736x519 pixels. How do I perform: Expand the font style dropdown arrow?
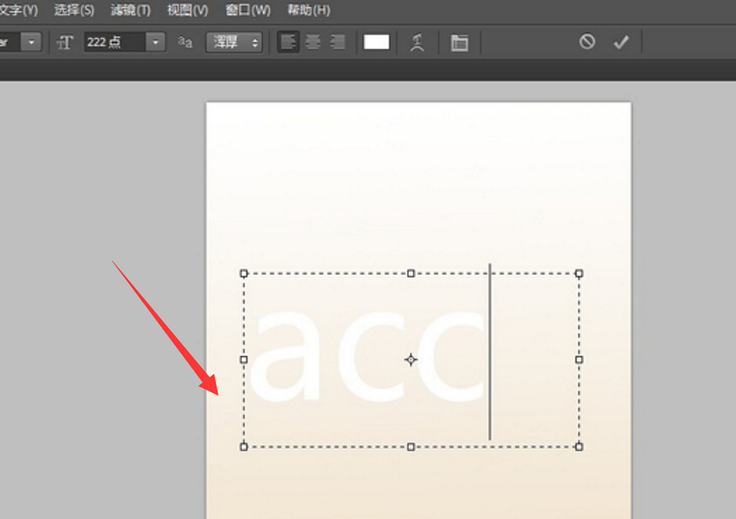[31, 42]
